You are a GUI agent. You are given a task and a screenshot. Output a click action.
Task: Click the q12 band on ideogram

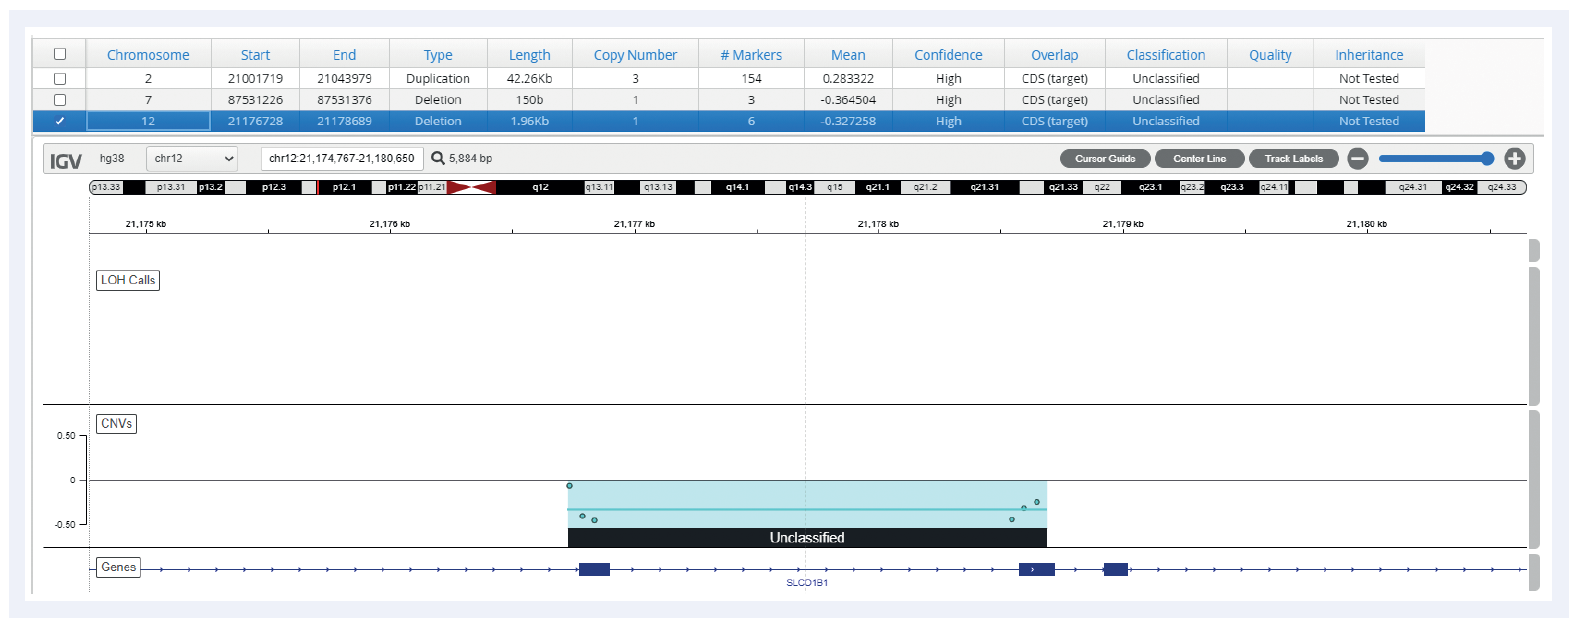[540, 187]
